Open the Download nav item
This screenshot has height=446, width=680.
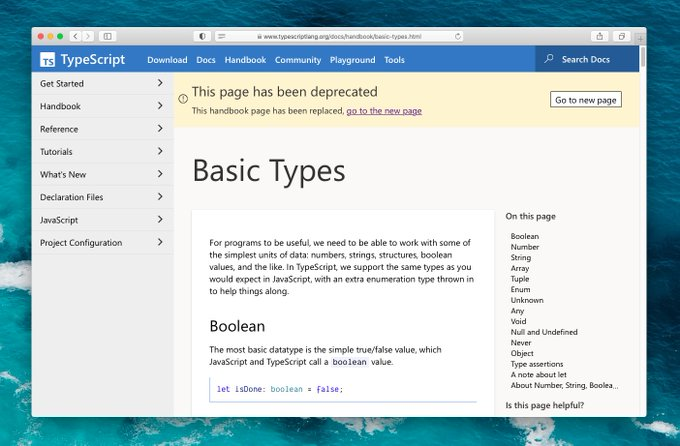pyautogui.click(x=167, y=60)
